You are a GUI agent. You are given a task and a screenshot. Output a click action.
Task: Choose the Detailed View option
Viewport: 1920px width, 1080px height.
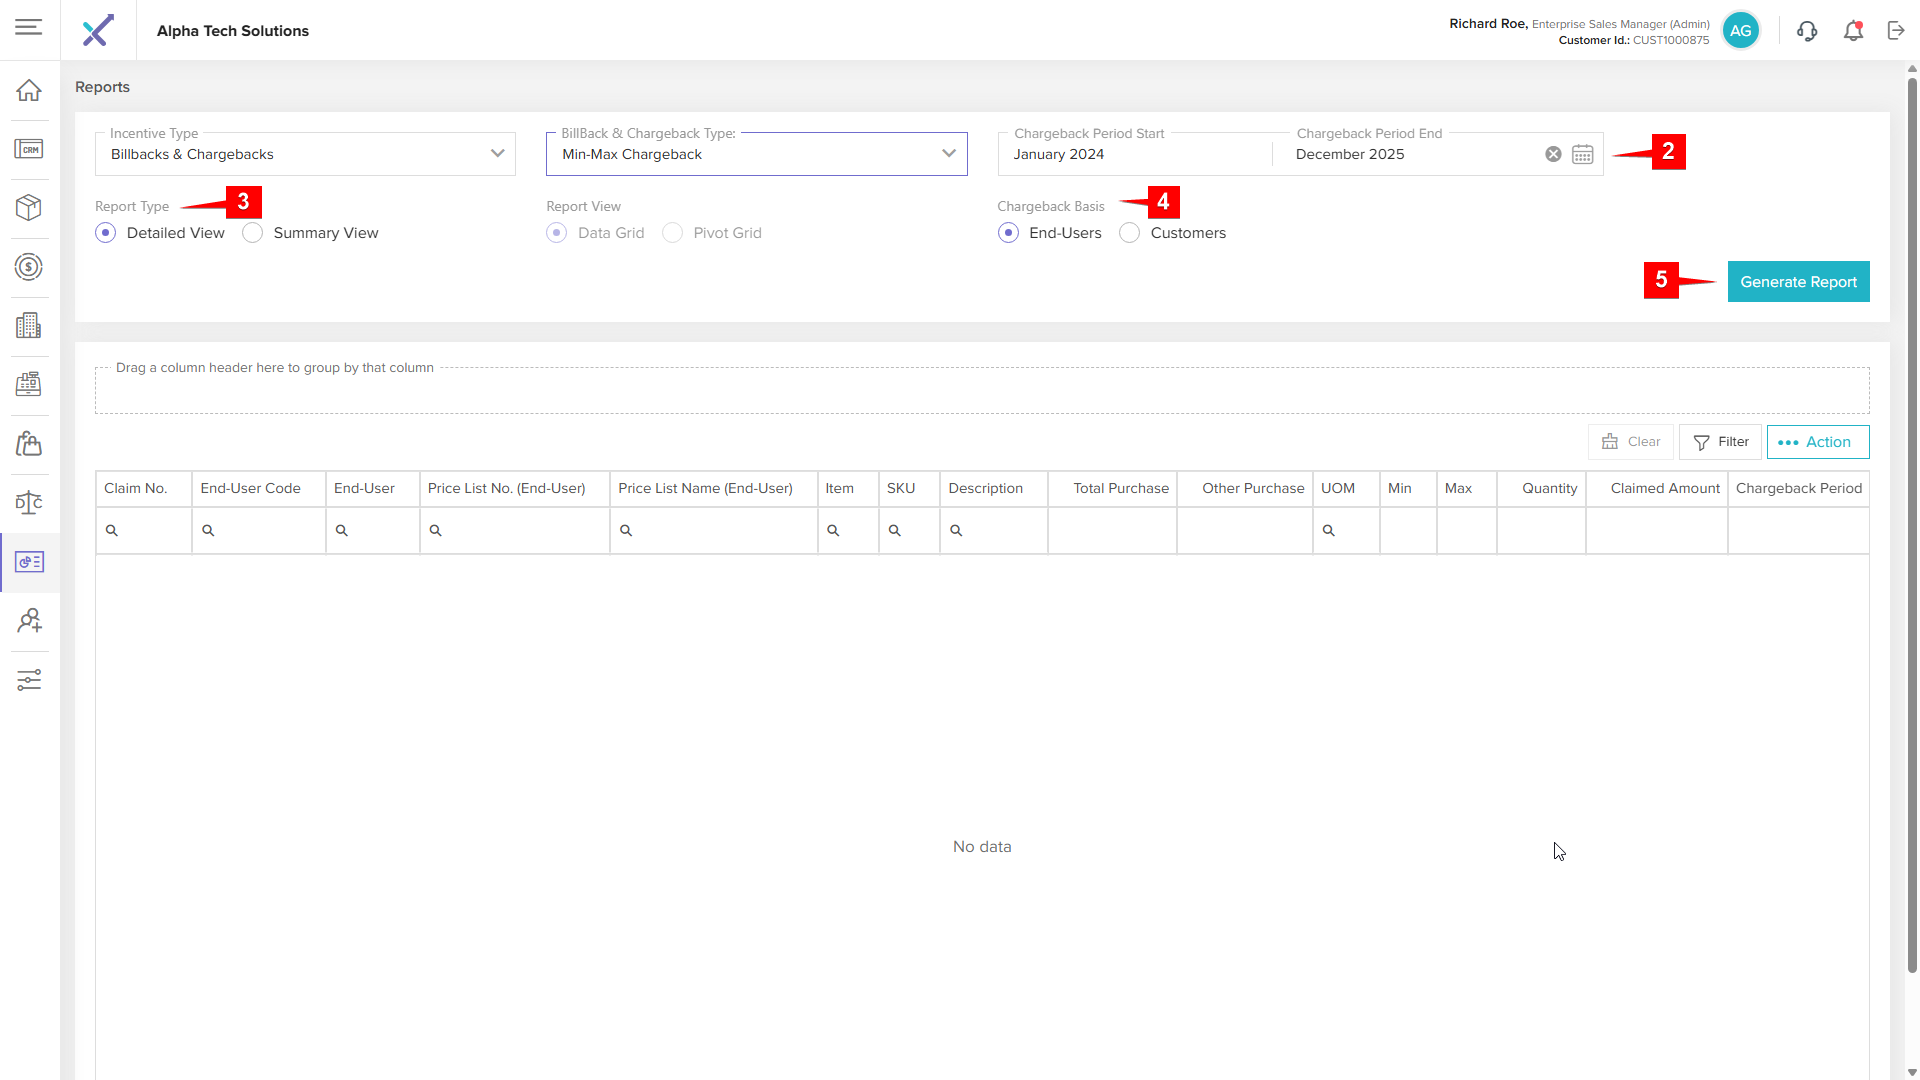pos(106,233)
